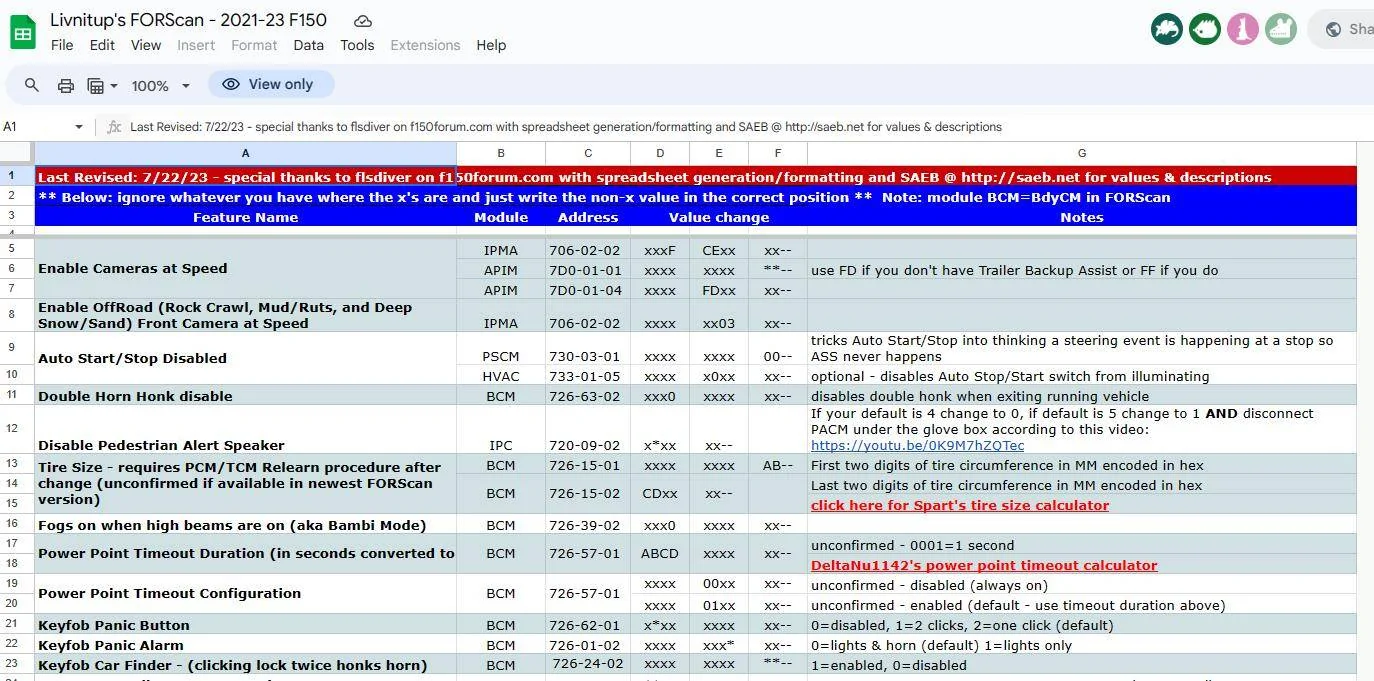Click the pink anonymous viewer avatar
This screenshot has width=1374, height=681.
coord(1243,29)
